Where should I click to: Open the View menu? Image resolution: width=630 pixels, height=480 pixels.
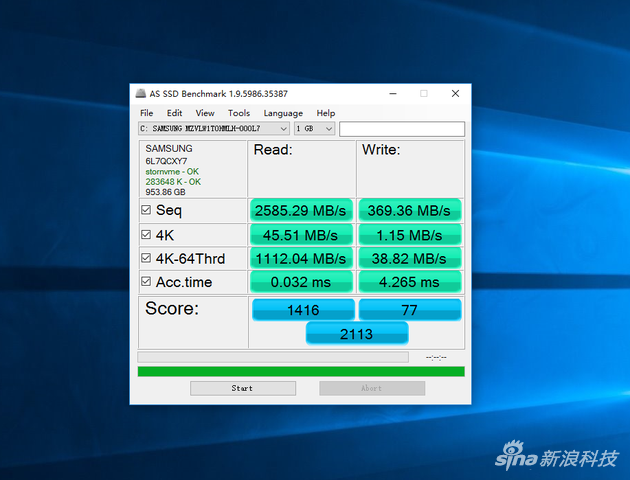click(205, 113)
